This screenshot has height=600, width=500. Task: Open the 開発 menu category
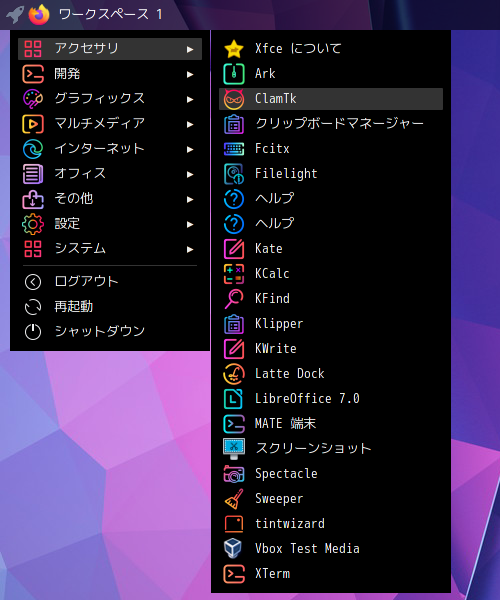[110, 74]
